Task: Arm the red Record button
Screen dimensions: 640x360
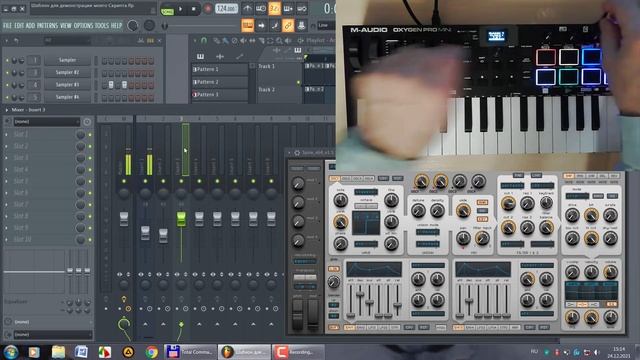Action: [207, 9]
